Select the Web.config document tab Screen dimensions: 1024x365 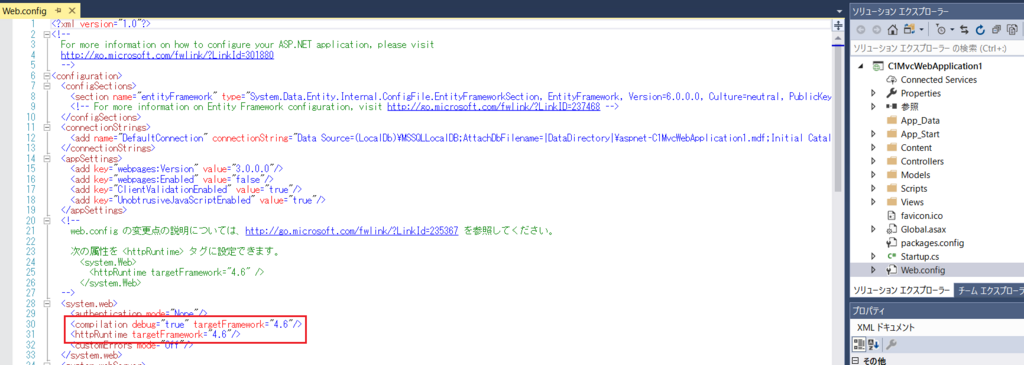(x=26, y=11)
